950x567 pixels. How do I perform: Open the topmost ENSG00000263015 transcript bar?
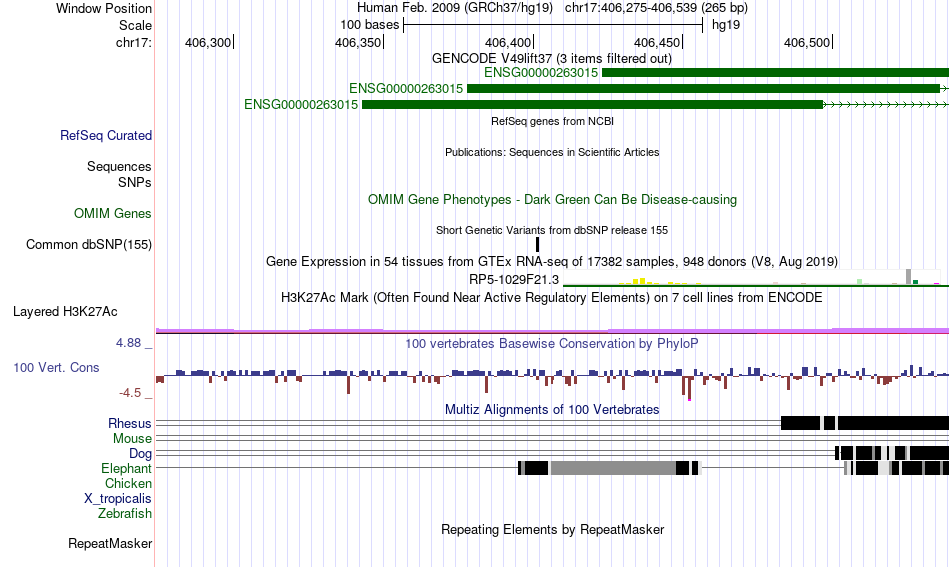point(775,73)
